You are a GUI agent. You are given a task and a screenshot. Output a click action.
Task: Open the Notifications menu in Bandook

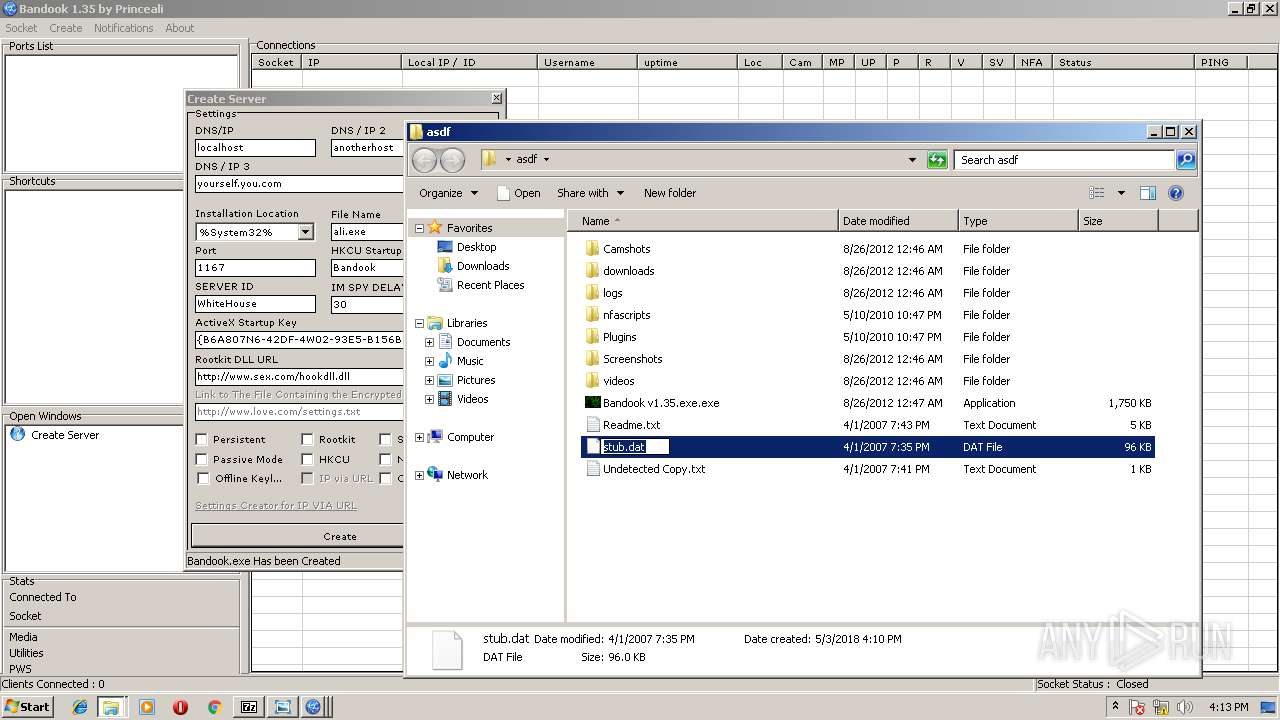pos(124,28)
